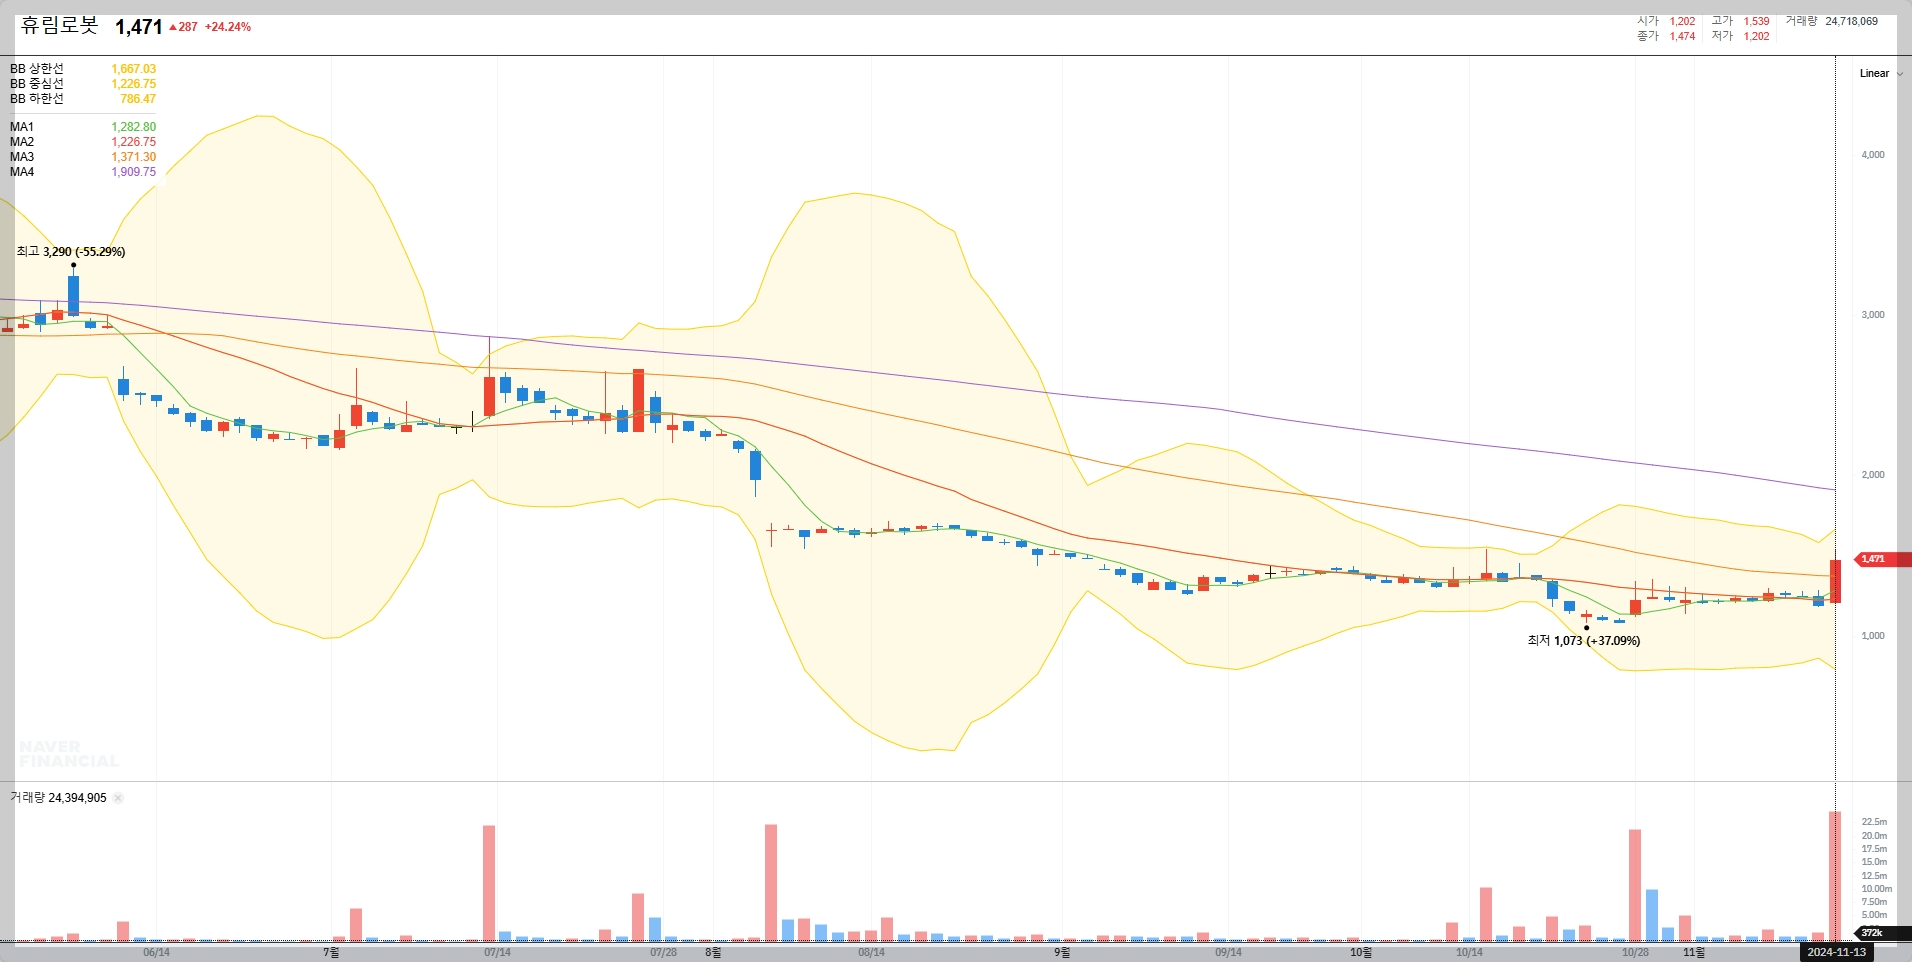Viewport: 1912px width, 962px height.
Task: Click the 9월 month axis label
Action: coord(1062,952)
